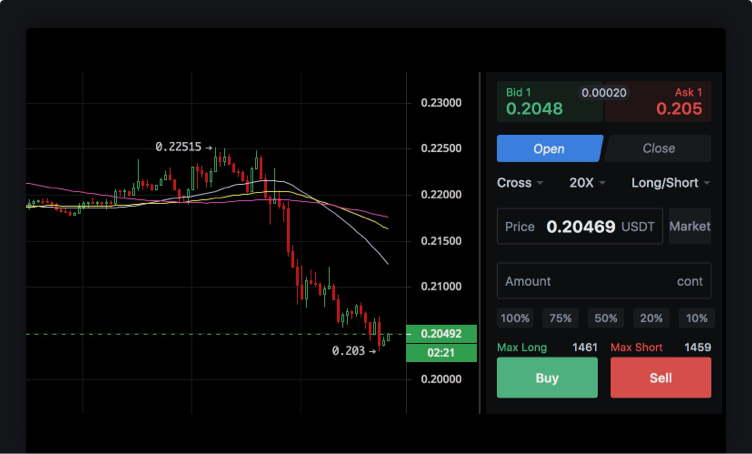Screen dimensions: 752x454
Task: Click the red Sell button
Action: [661, 378]
